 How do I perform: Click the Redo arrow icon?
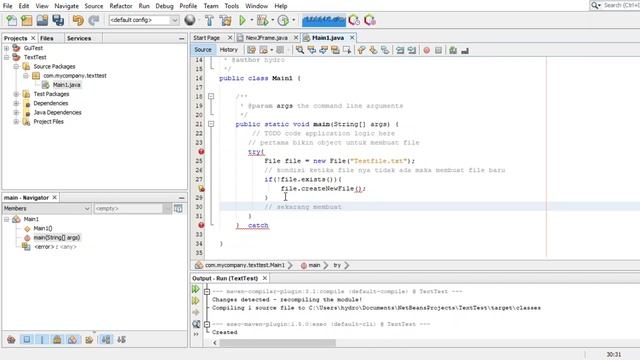pos(94,20)
